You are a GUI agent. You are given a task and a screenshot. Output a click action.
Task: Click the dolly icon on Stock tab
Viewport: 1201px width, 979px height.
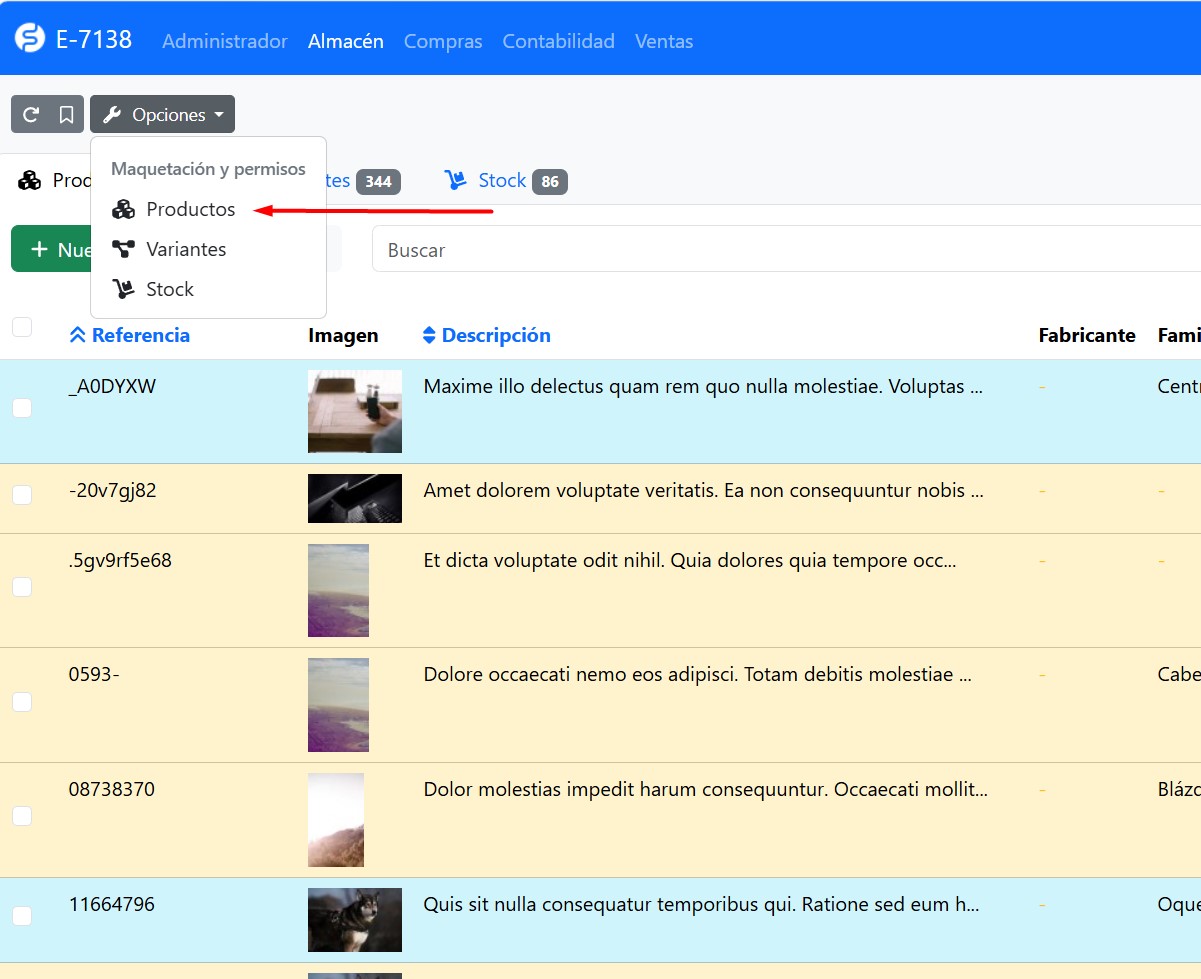pyautogui.click(x=456, y=181)
